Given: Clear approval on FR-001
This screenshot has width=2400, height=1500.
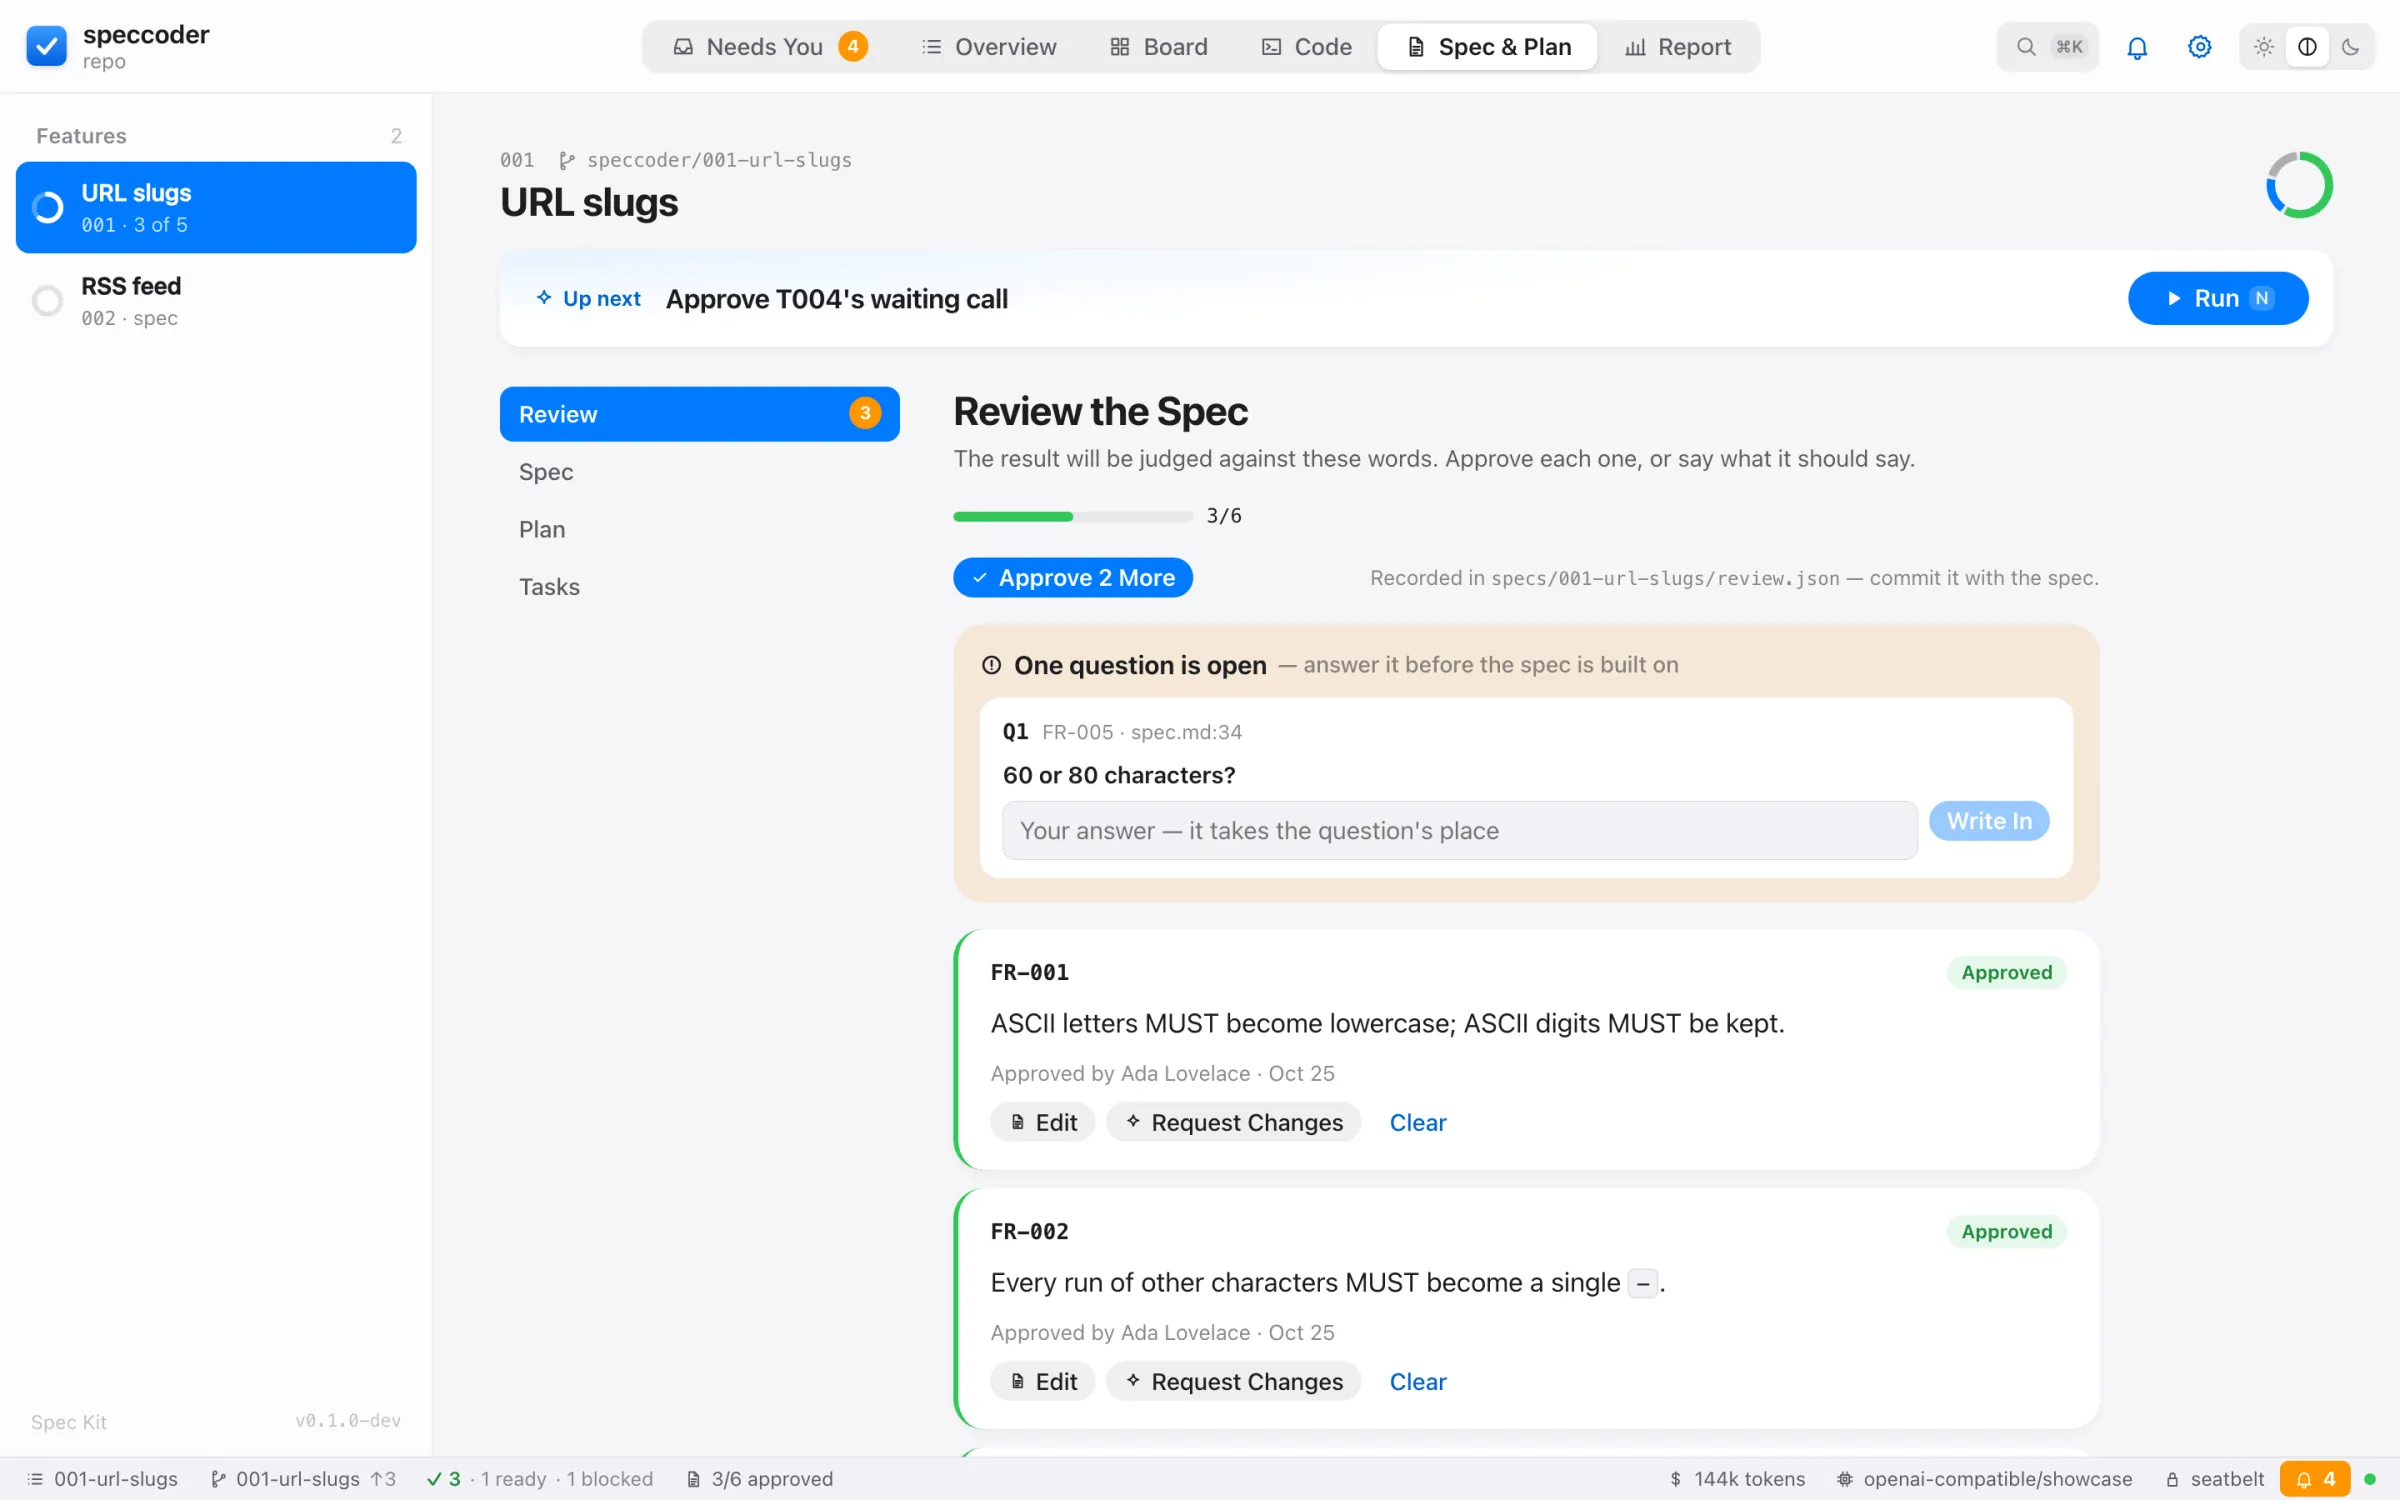Looking at the screenshot, I should [1417, 1122].
